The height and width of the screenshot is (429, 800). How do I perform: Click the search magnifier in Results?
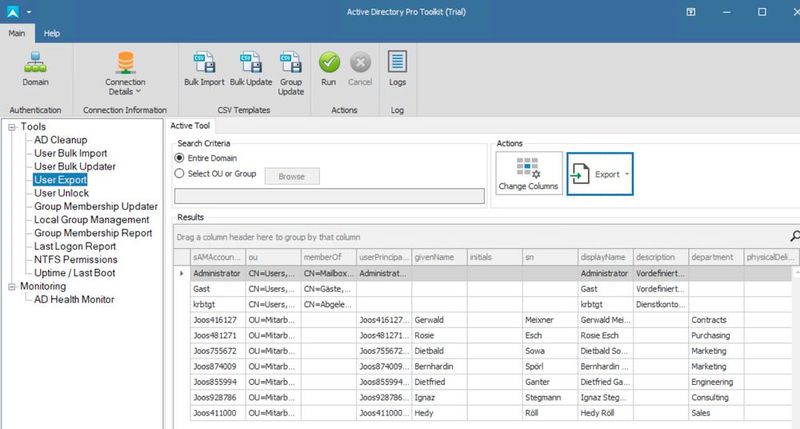point(795,236)
